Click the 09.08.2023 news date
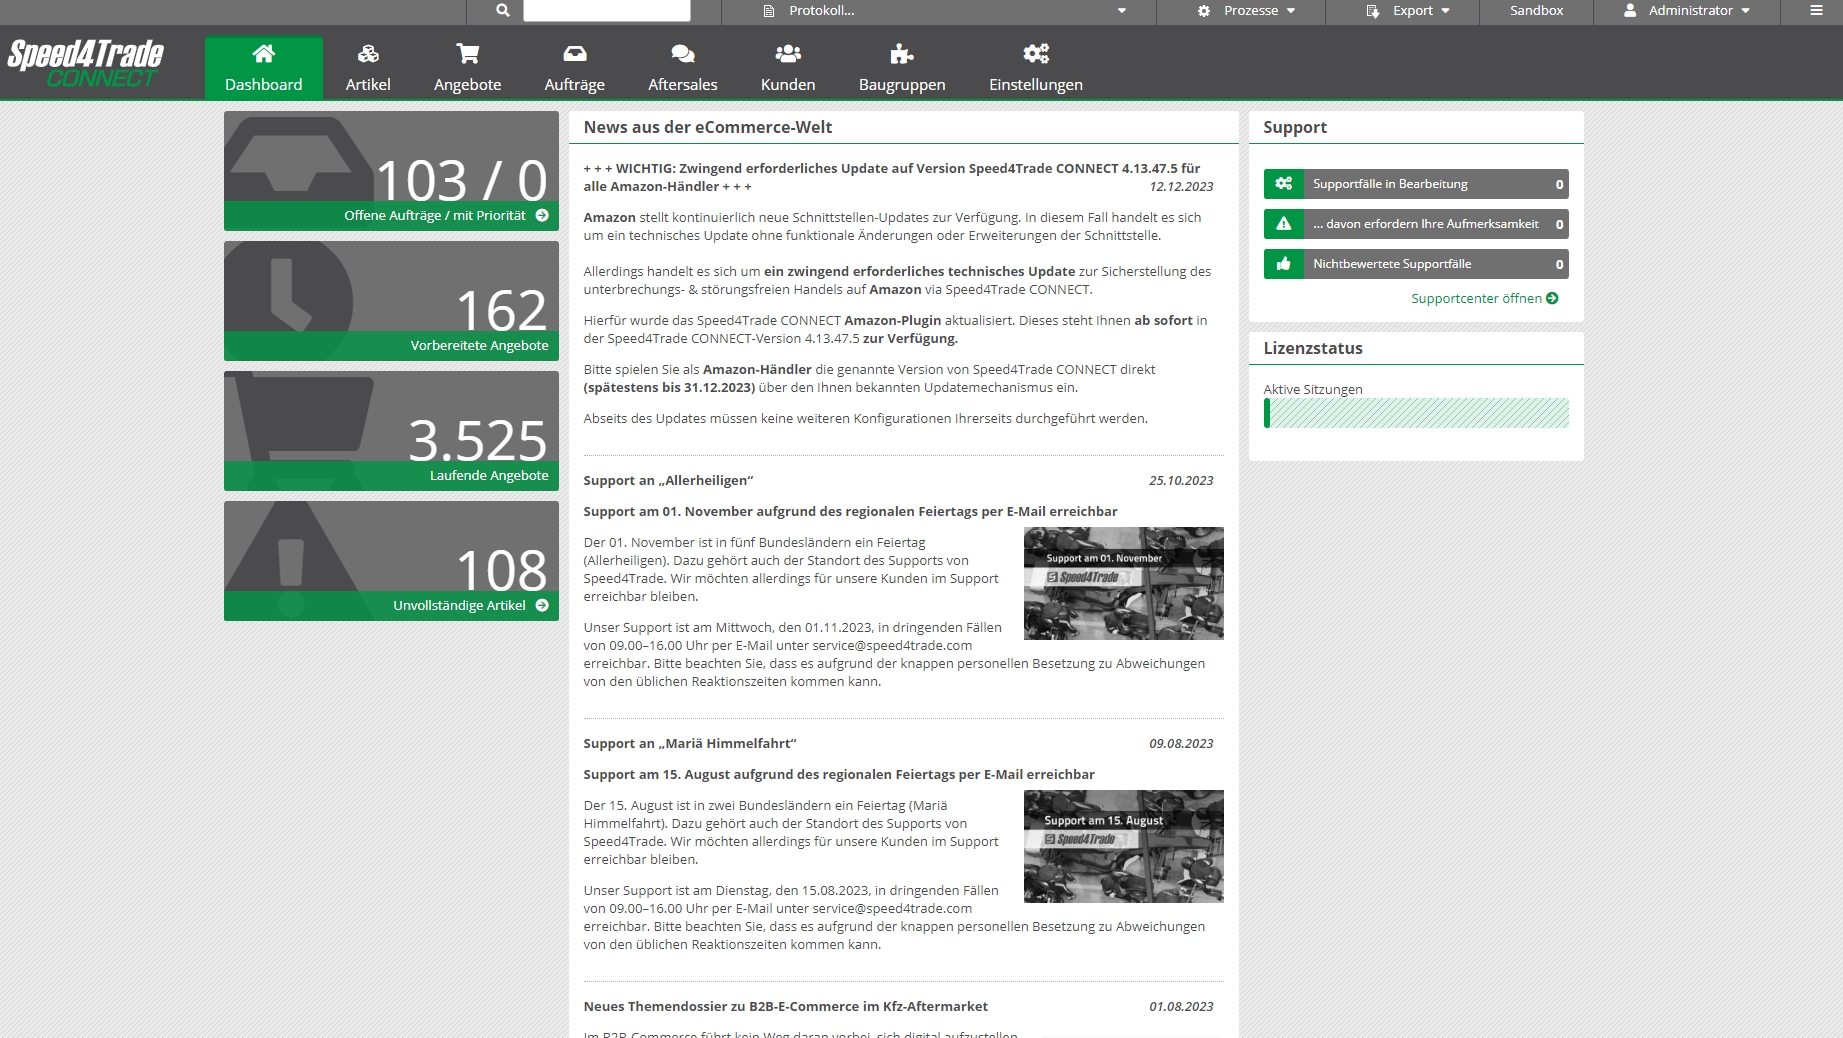 [x=1181, y=744]
